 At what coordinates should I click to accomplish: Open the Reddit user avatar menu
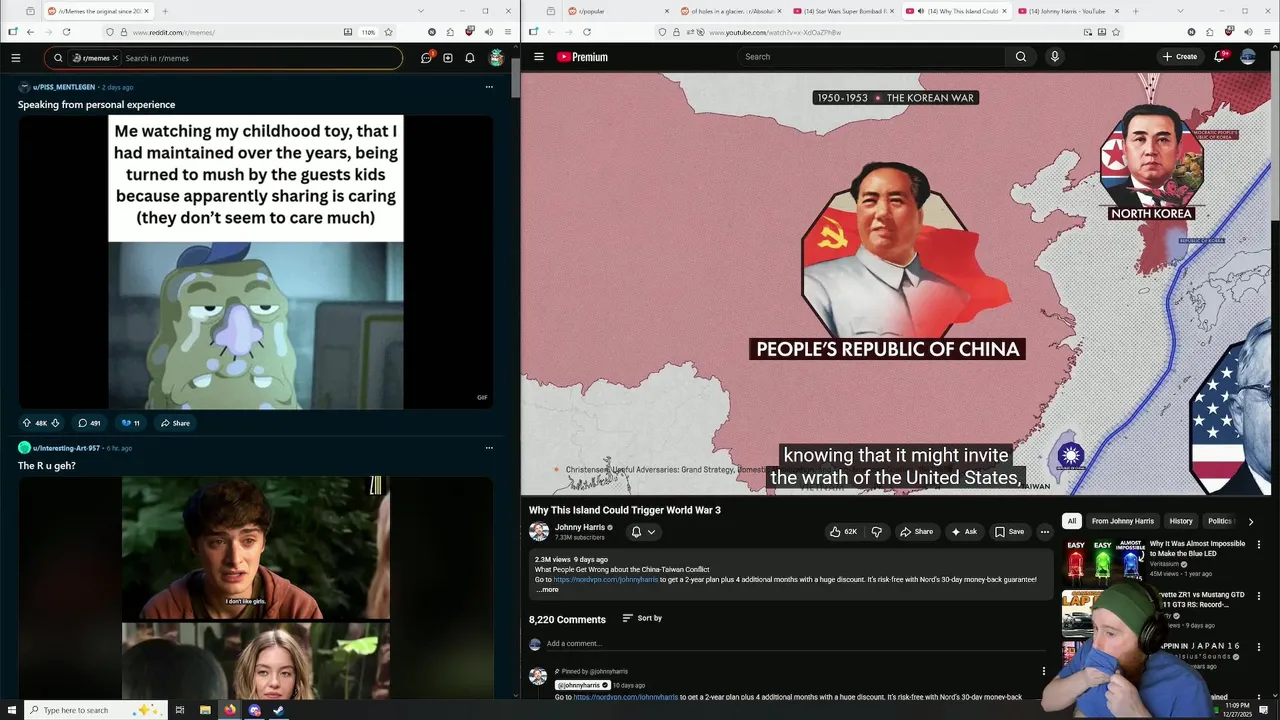pyautogui.click(x=496, y=58)
